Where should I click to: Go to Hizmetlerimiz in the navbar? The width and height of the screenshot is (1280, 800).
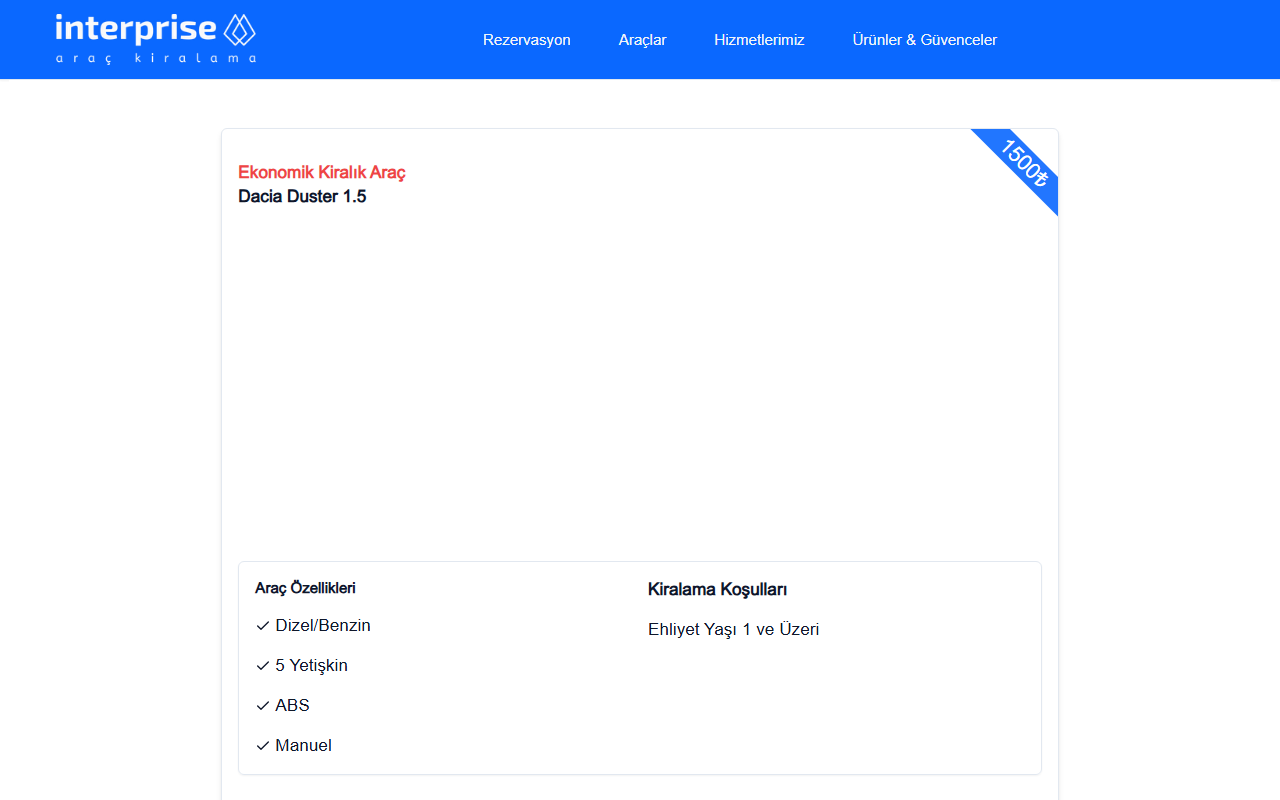coord(759,40)
